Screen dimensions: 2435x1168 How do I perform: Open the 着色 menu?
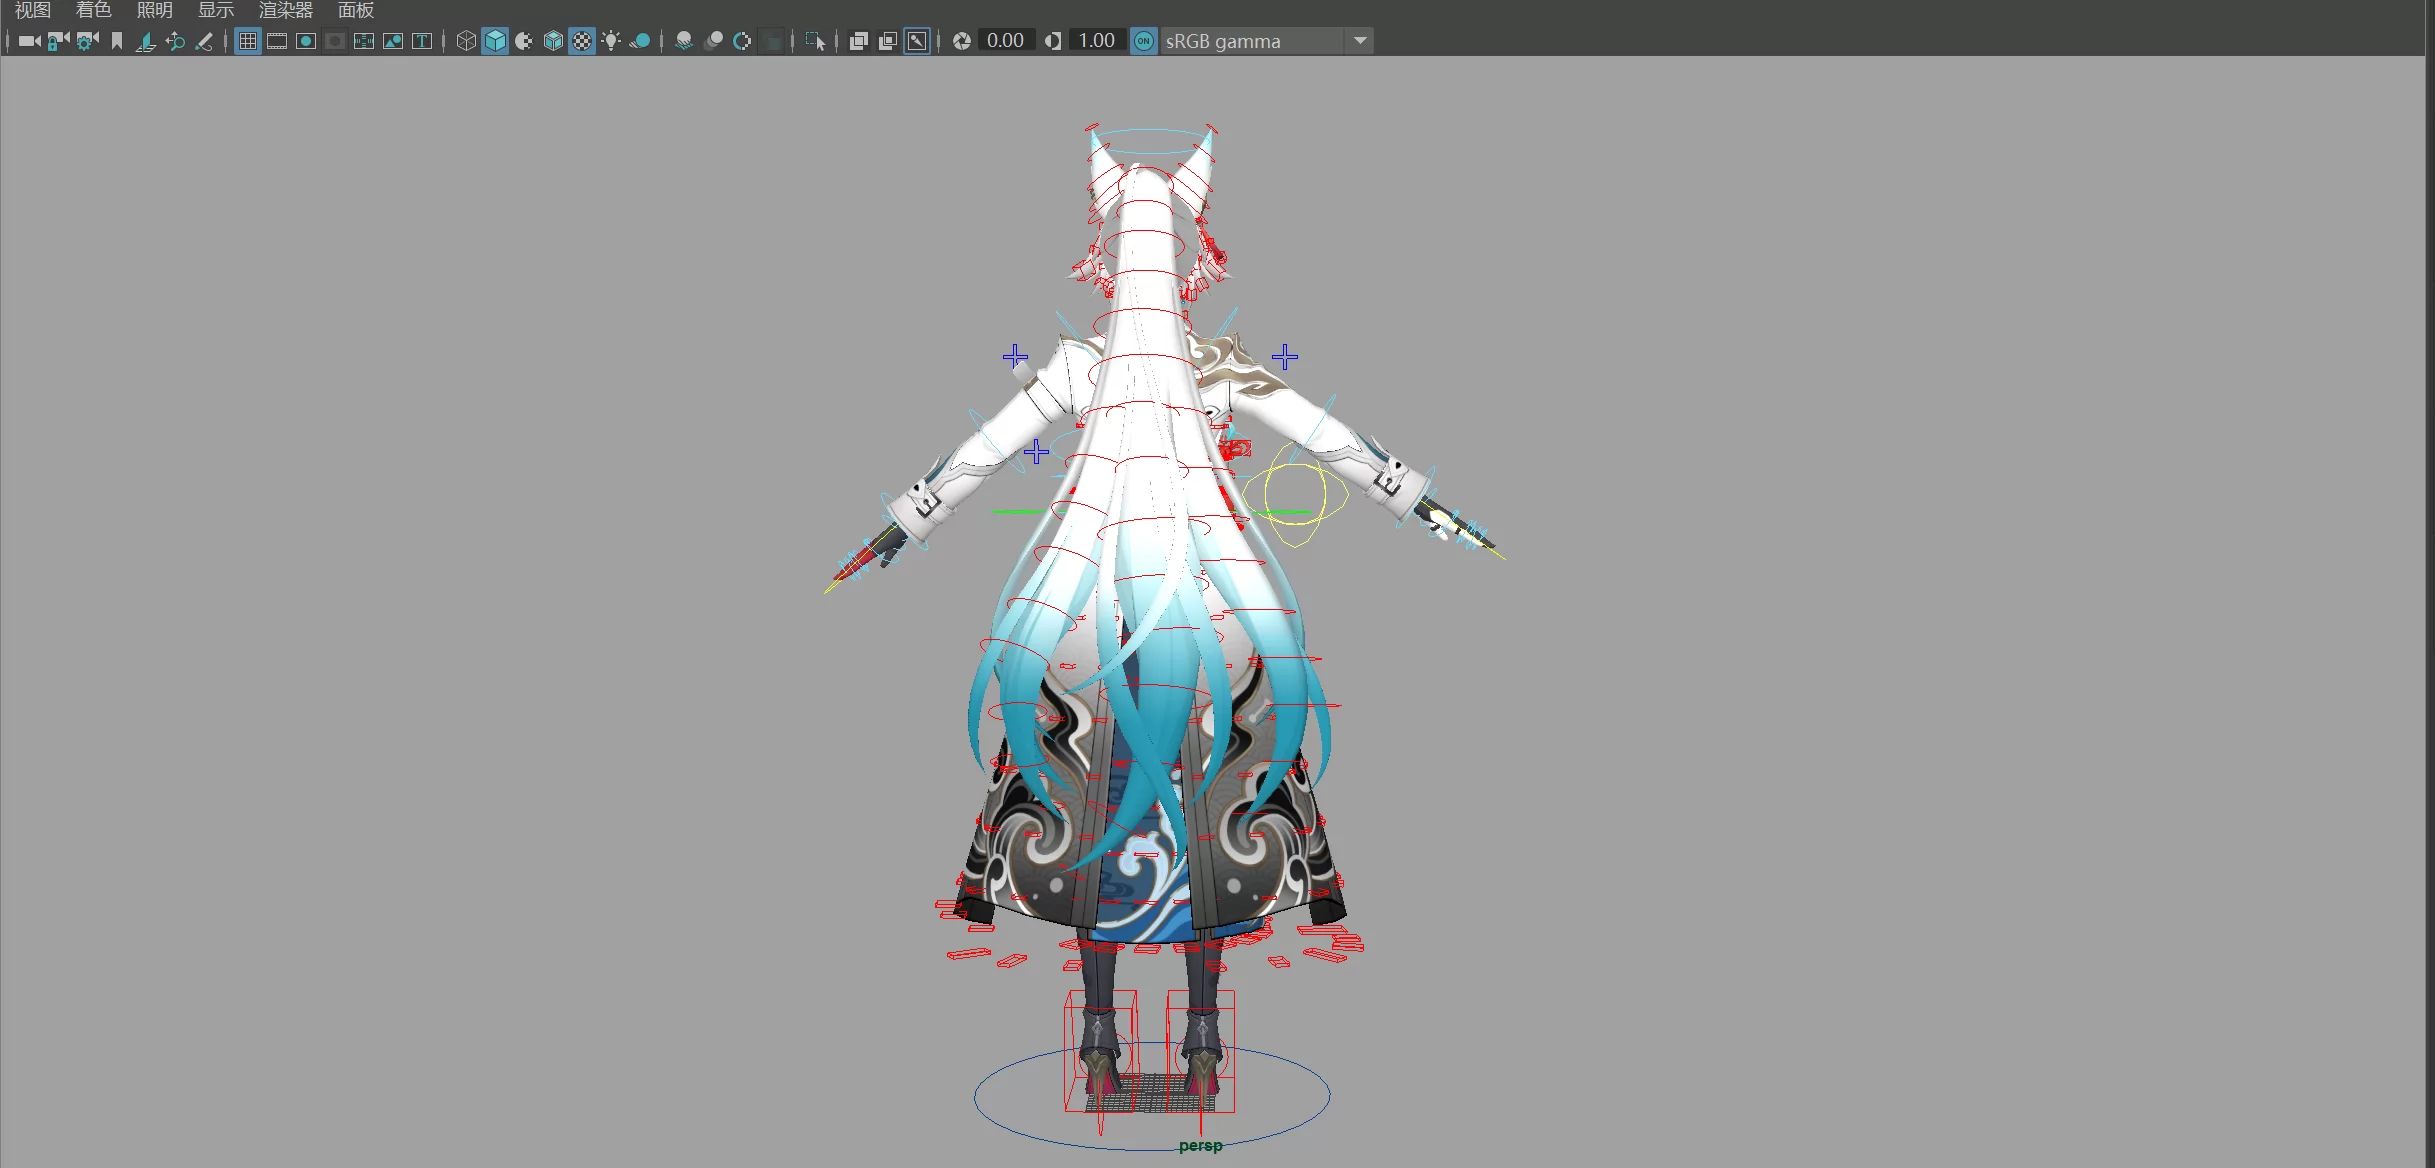(x=93, y=10)
